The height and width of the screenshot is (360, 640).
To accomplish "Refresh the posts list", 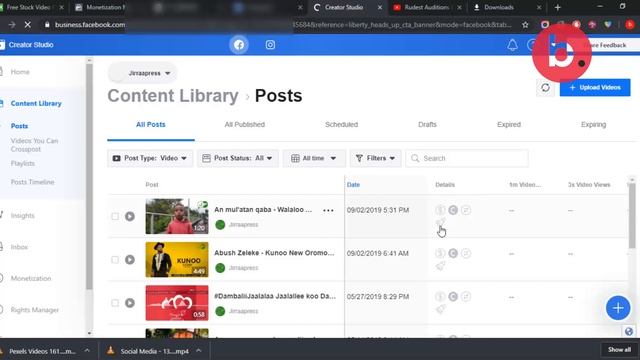I will (x=545, y=87).
